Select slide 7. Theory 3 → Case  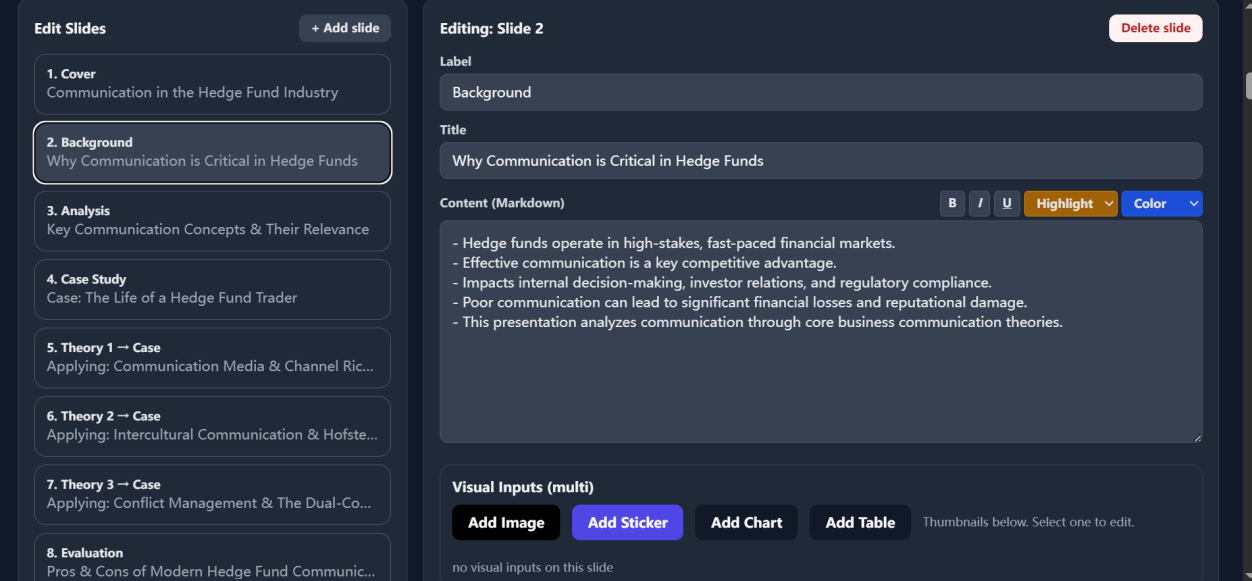click(212, 495)
